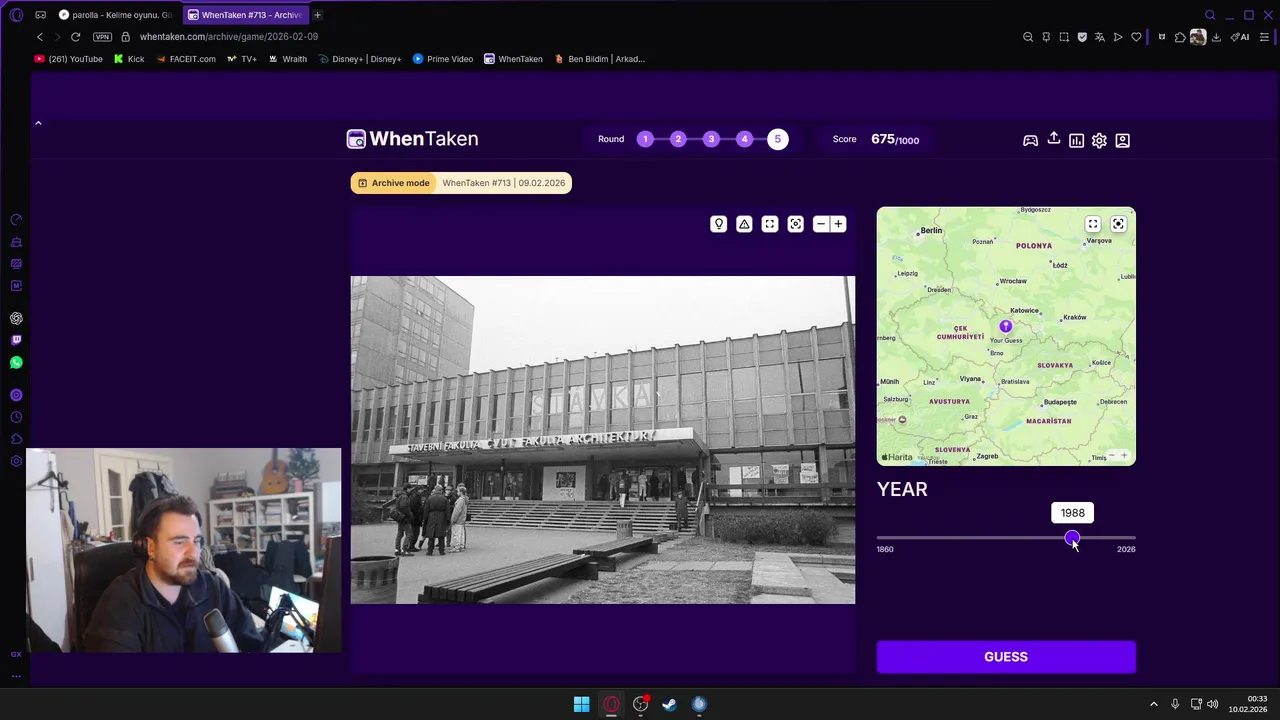
Task: Go to round 3 indicator
Action: tap(711, 139)
